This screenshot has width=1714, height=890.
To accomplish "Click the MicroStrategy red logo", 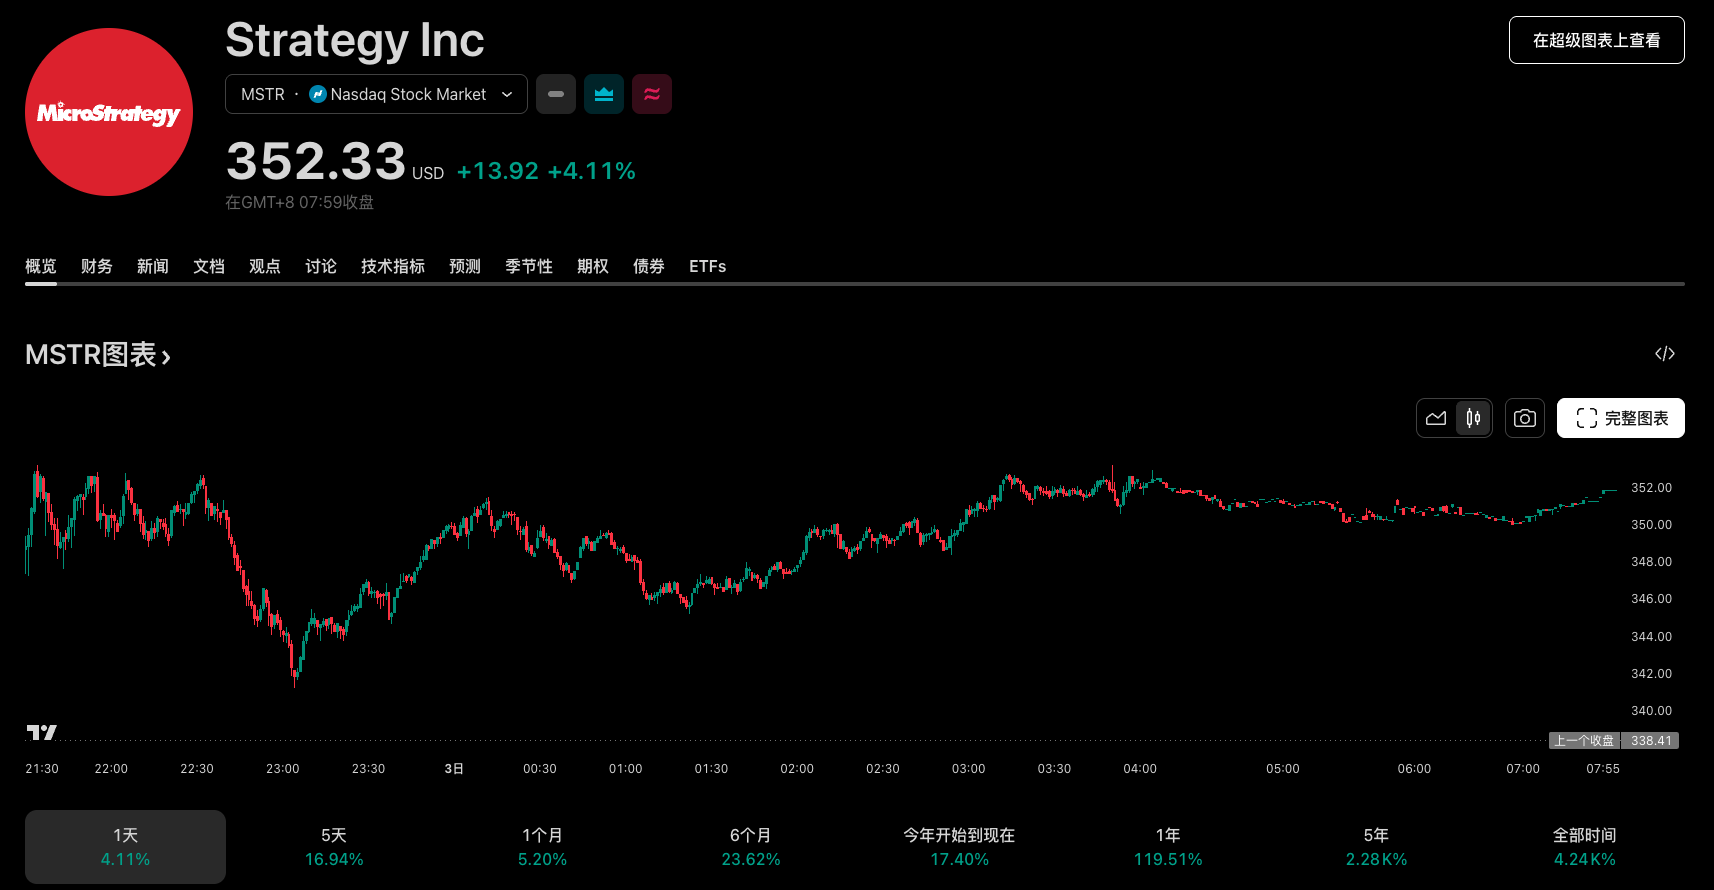I will pos(109,112).
